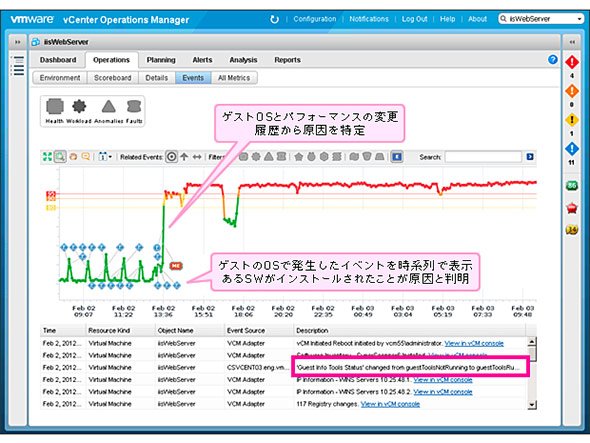The image size is (590, 443).
Task: Select the zoom magnifier tool in chart toolbar
Action: 60,157
